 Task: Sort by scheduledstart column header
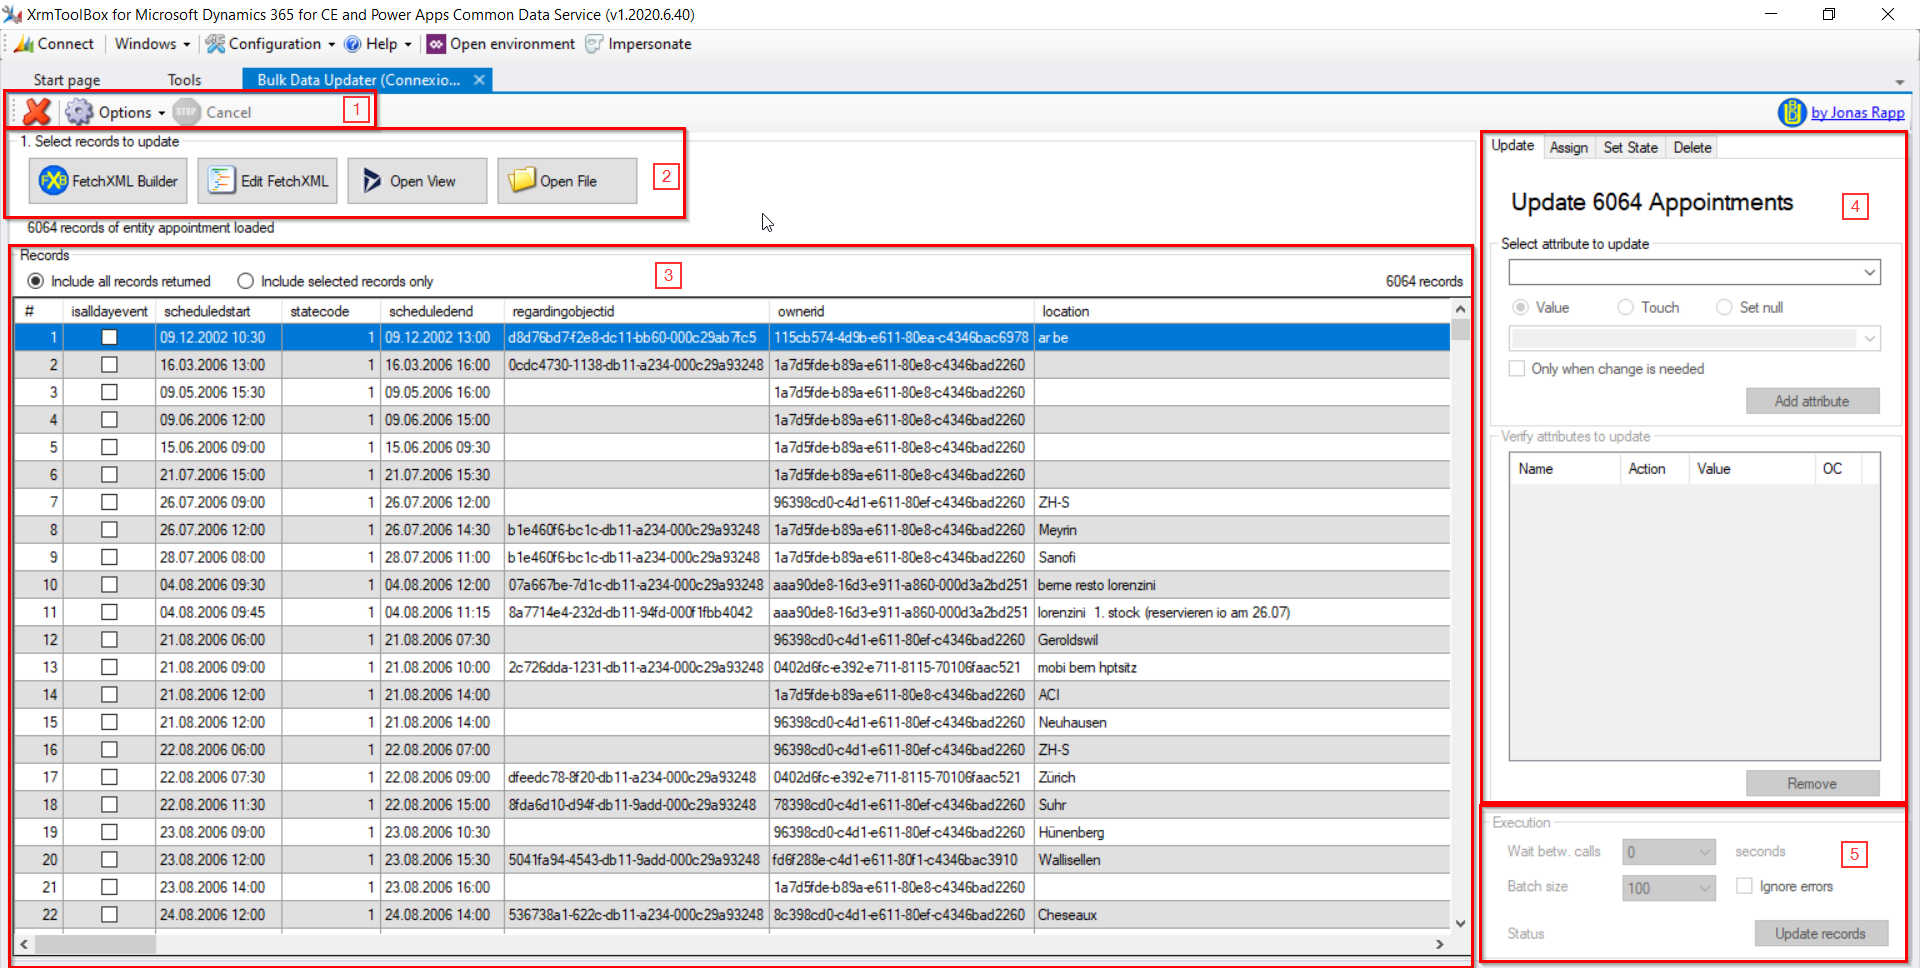[219, 312]
